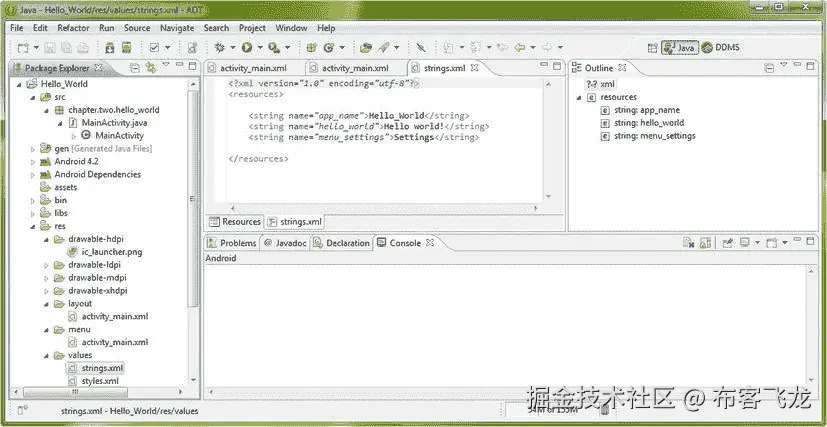827x427 pixels.
Task: Click the Next Annotation toolbar icon
Action: 448,48
